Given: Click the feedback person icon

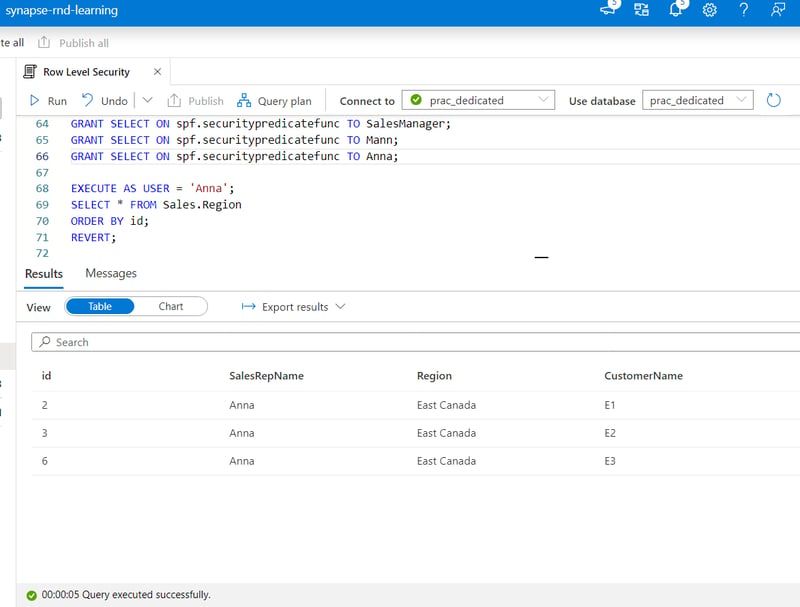Looking at the screenshot, I should [777, 10].
